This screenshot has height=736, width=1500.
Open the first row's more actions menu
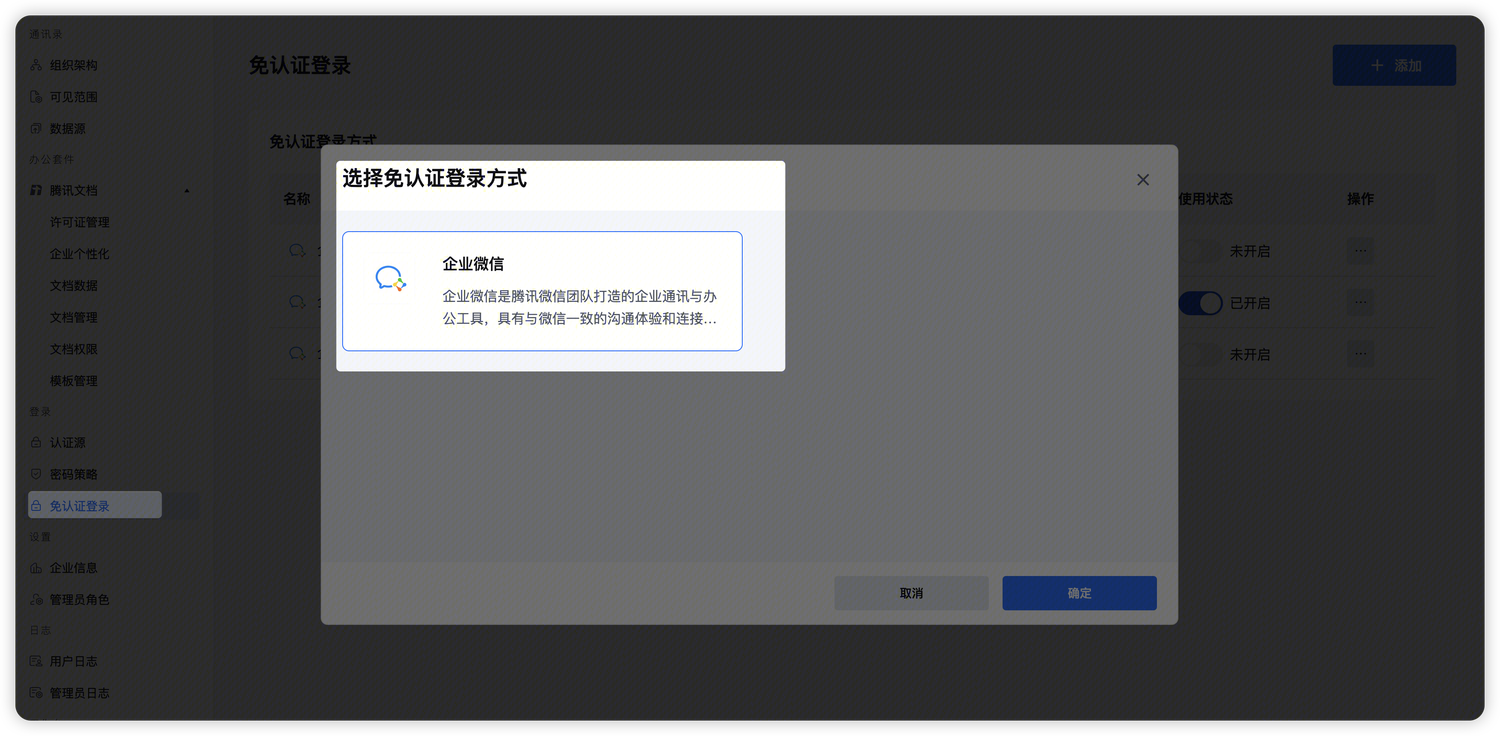[x=1359, y=251]
